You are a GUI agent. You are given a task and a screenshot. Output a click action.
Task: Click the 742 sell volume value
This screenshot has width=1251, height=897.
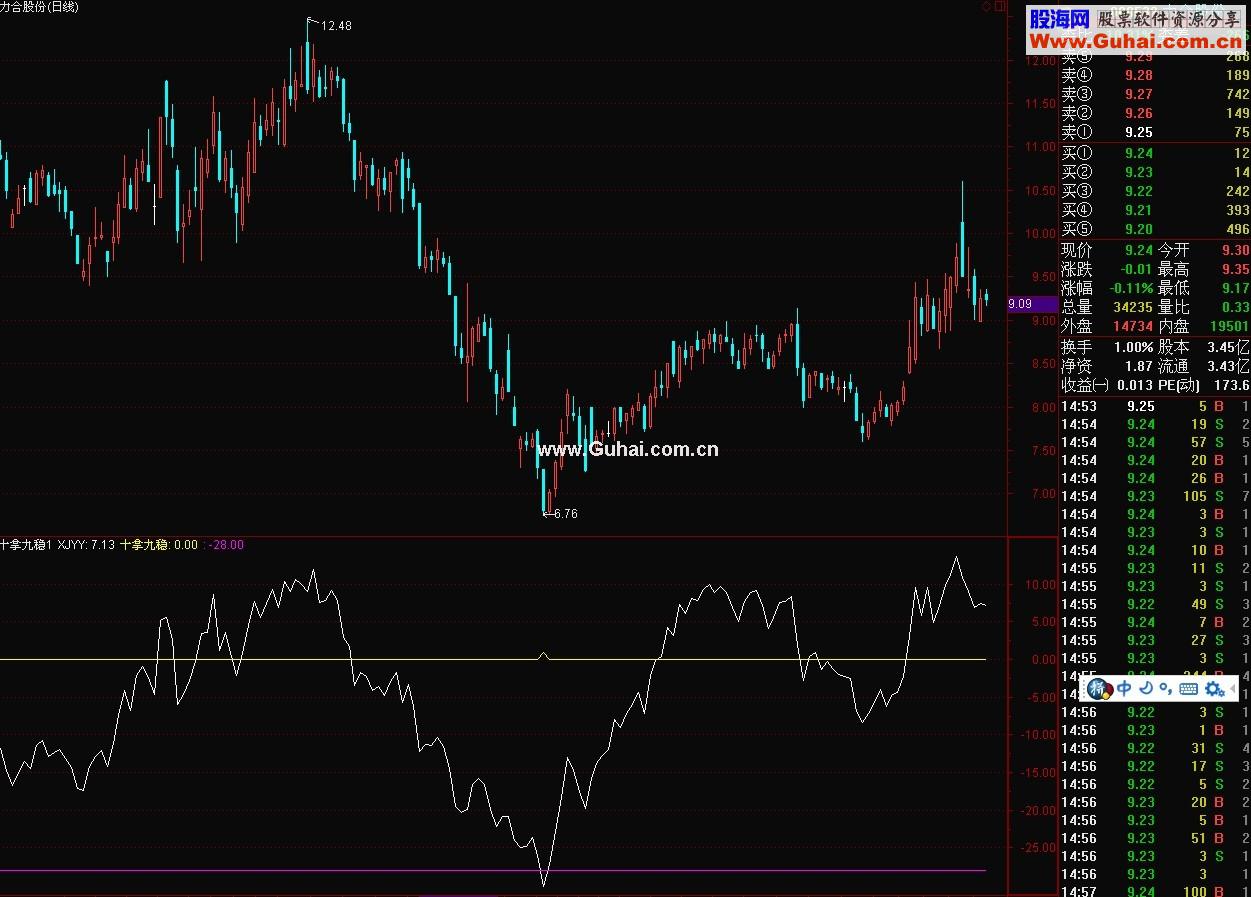pos(1237,94)
